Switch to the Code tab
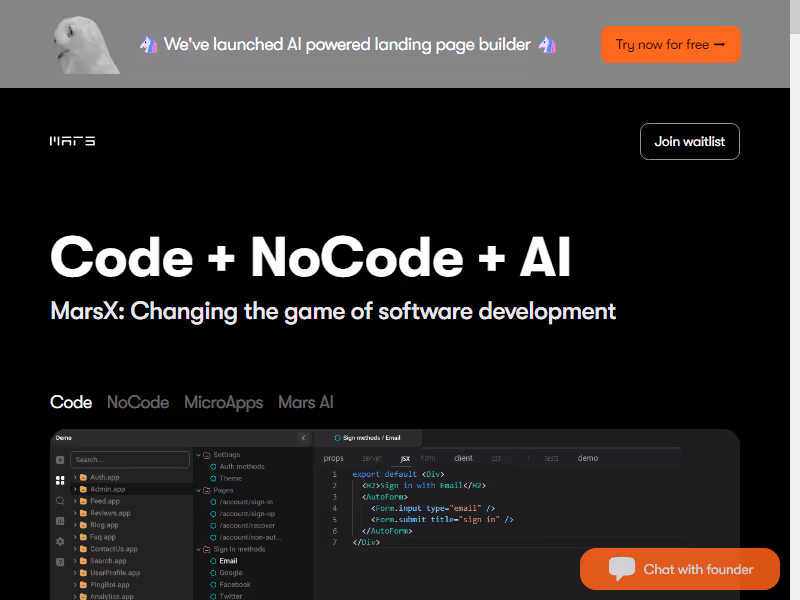This screenshot has height=600, width=800. 71,403
